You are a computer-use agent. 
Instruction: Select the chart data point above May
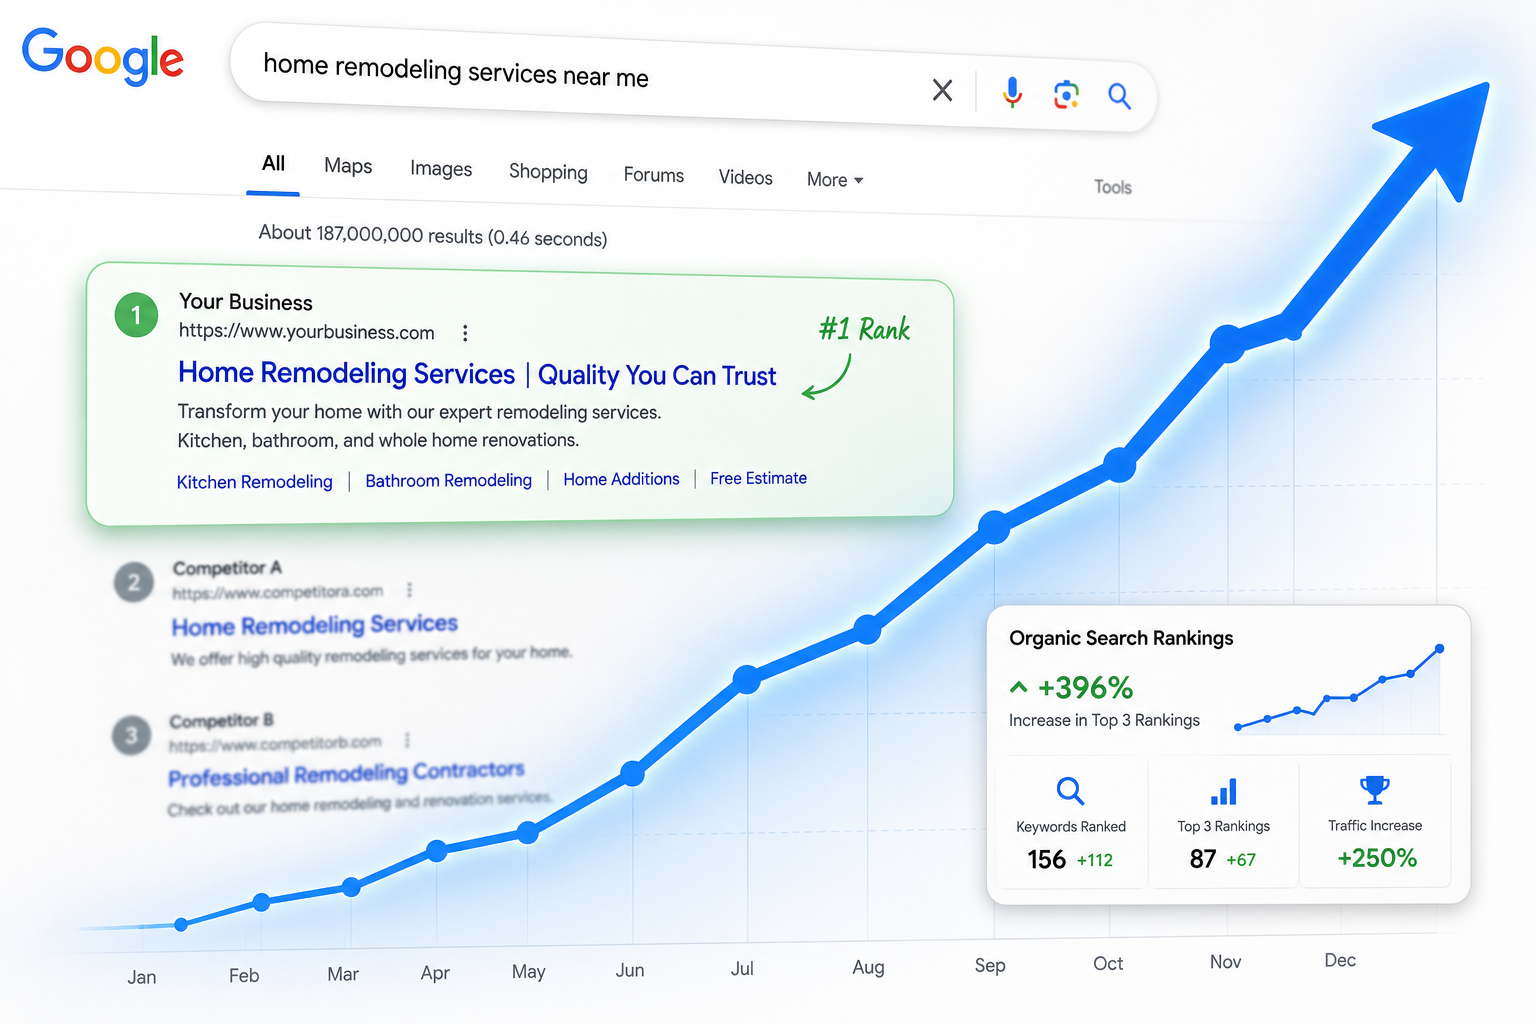click(x=528, y=832)
